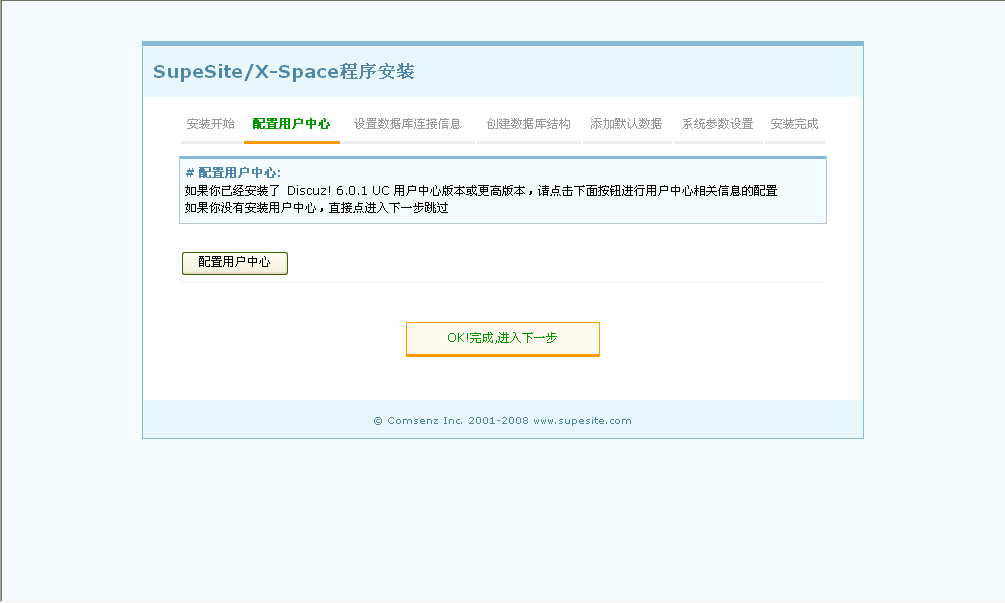Click the 安装完成 step tab
Screen dimensions: 1005x603
pyautogui.click(x=795, y=124)
